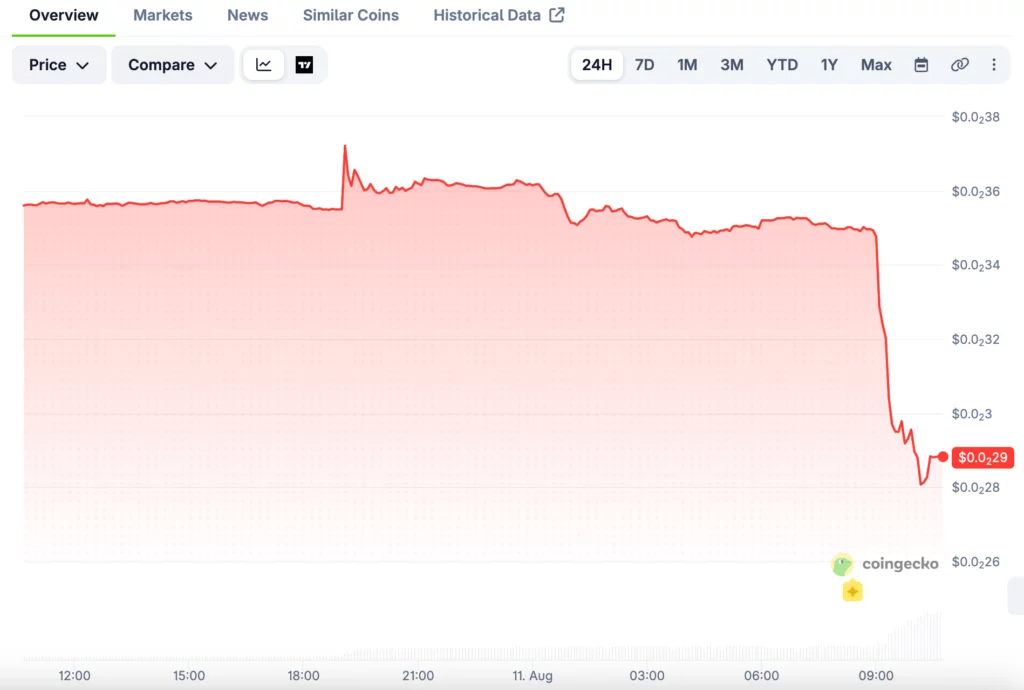Viewport: 1024px width, 690px height.
Task: Click the red current price label $0.0₂29
Action: (983, 458)
